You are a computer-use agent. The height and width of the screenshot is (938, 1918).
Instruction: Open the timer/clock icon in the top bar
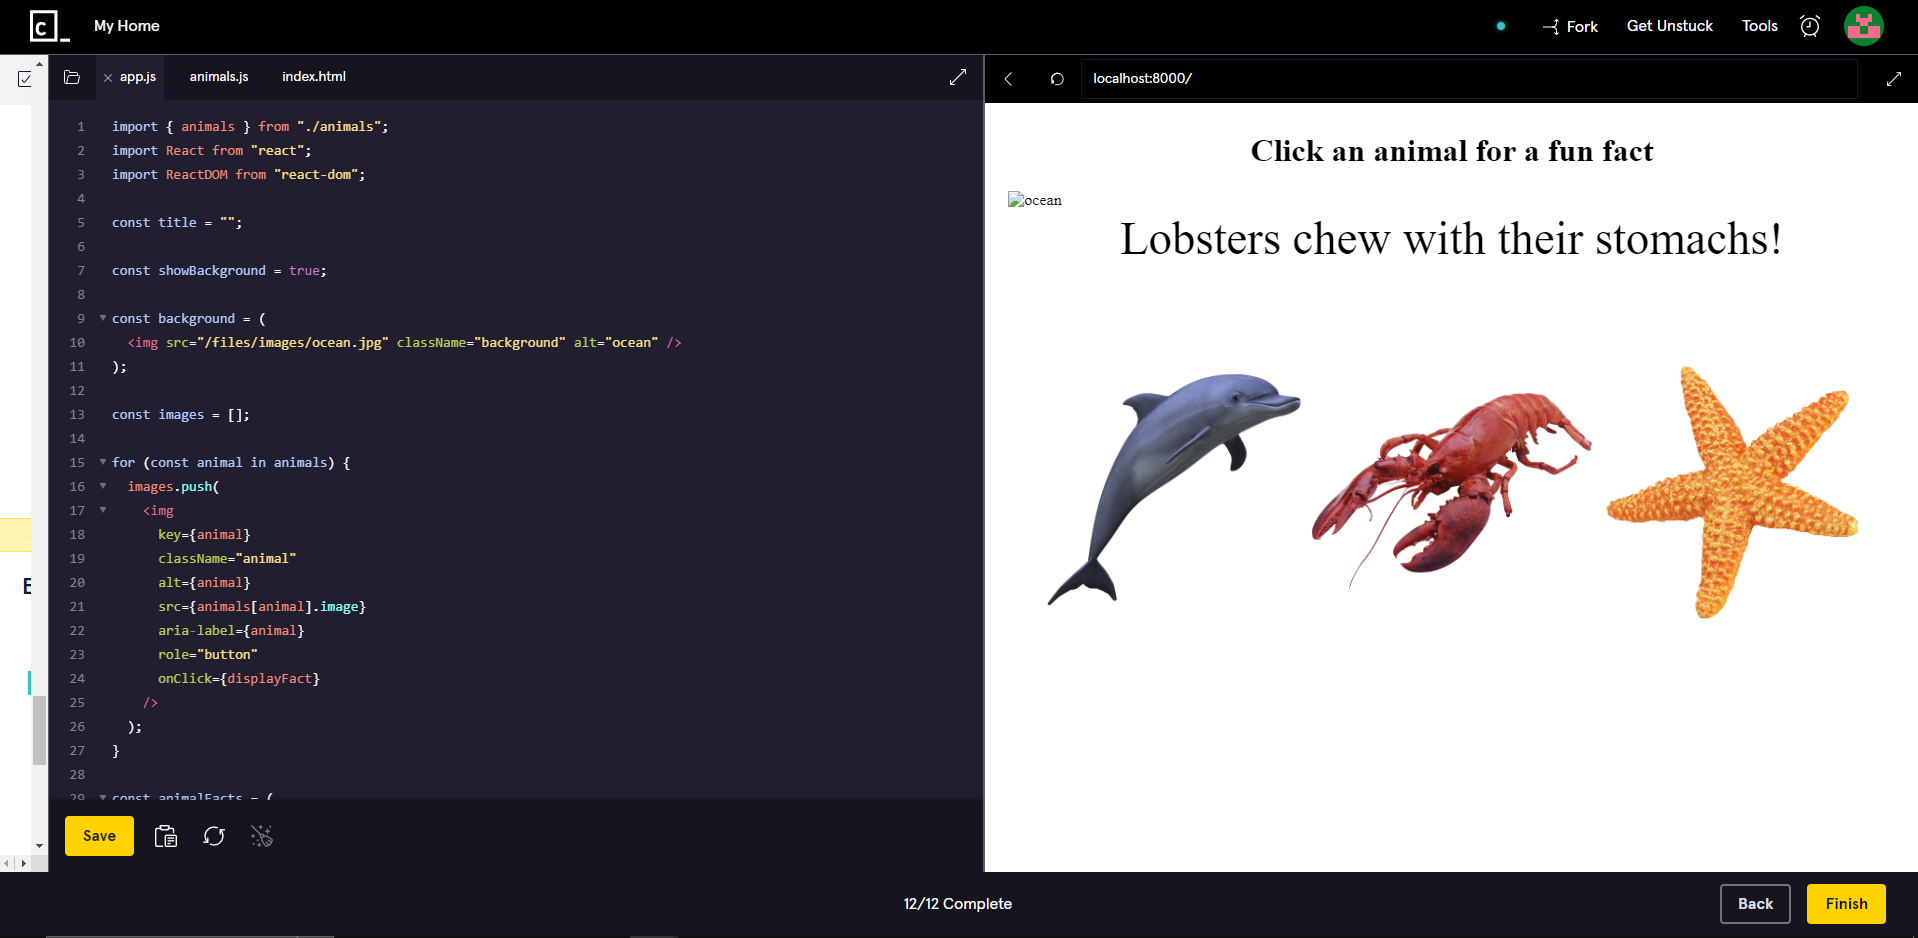coord(1809,26)
